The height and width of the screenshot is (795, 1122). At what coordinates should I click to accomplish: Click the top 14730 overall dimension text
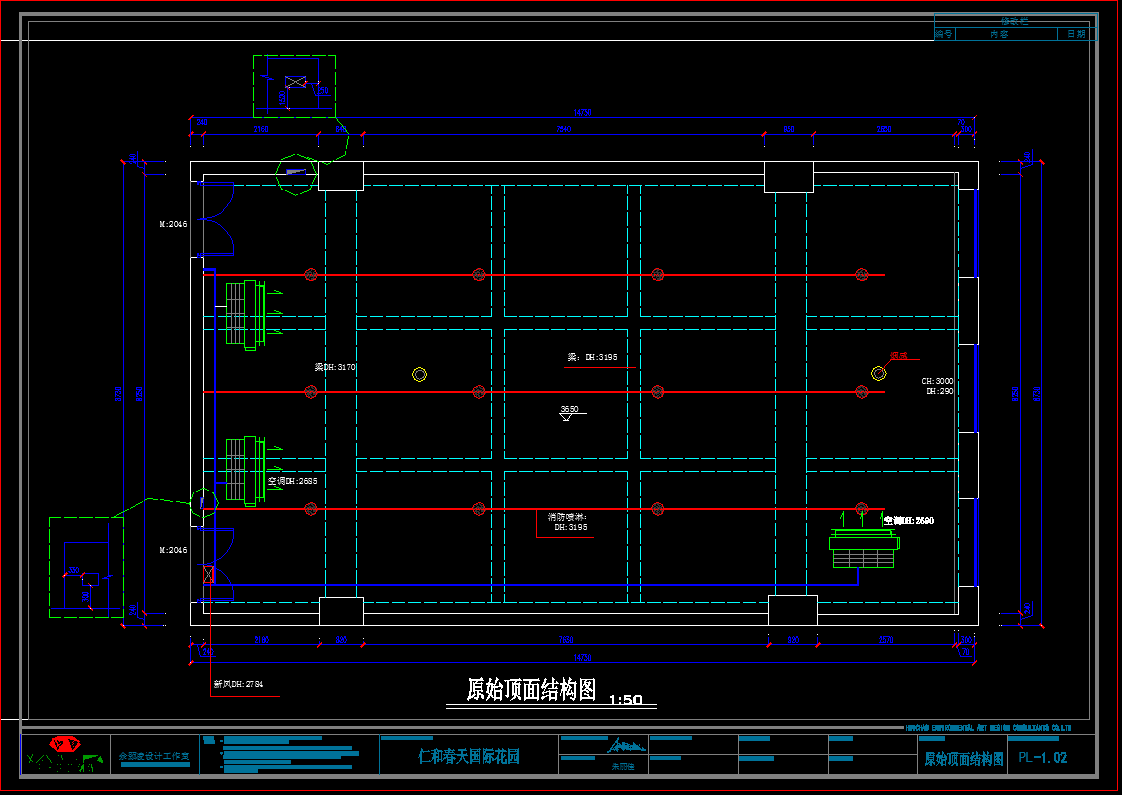click(582, 112)
